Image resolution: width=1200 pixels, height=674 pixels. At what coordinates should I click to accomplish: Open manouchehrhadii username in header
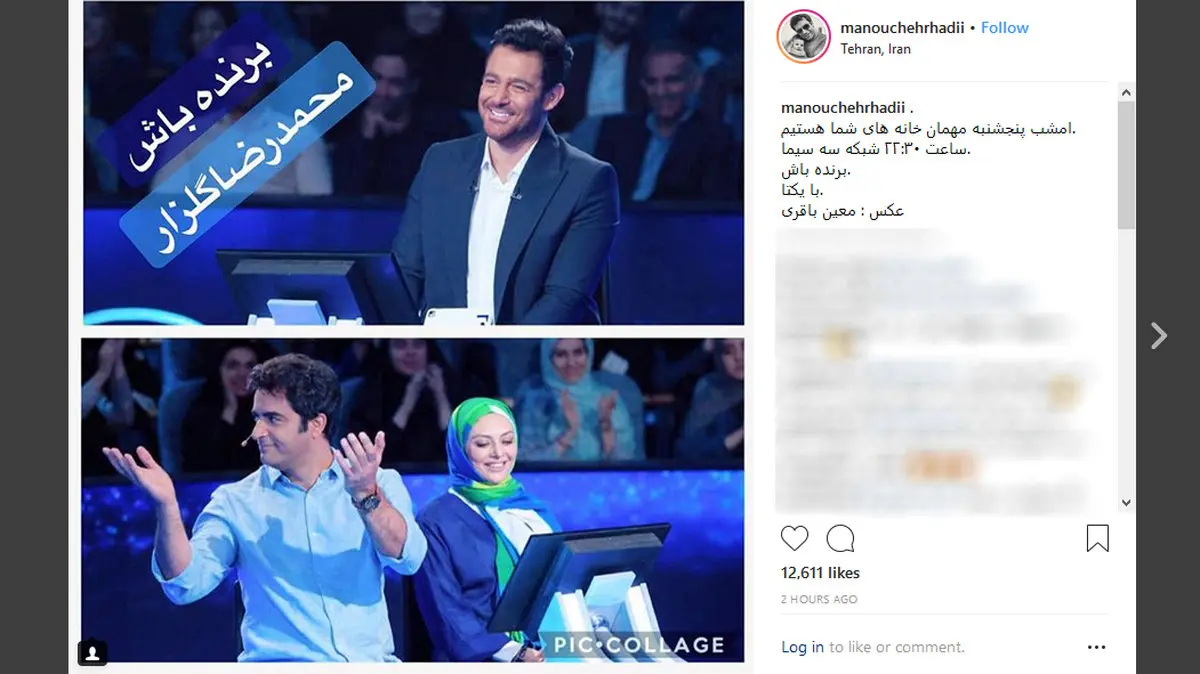(x=902, y=28)
